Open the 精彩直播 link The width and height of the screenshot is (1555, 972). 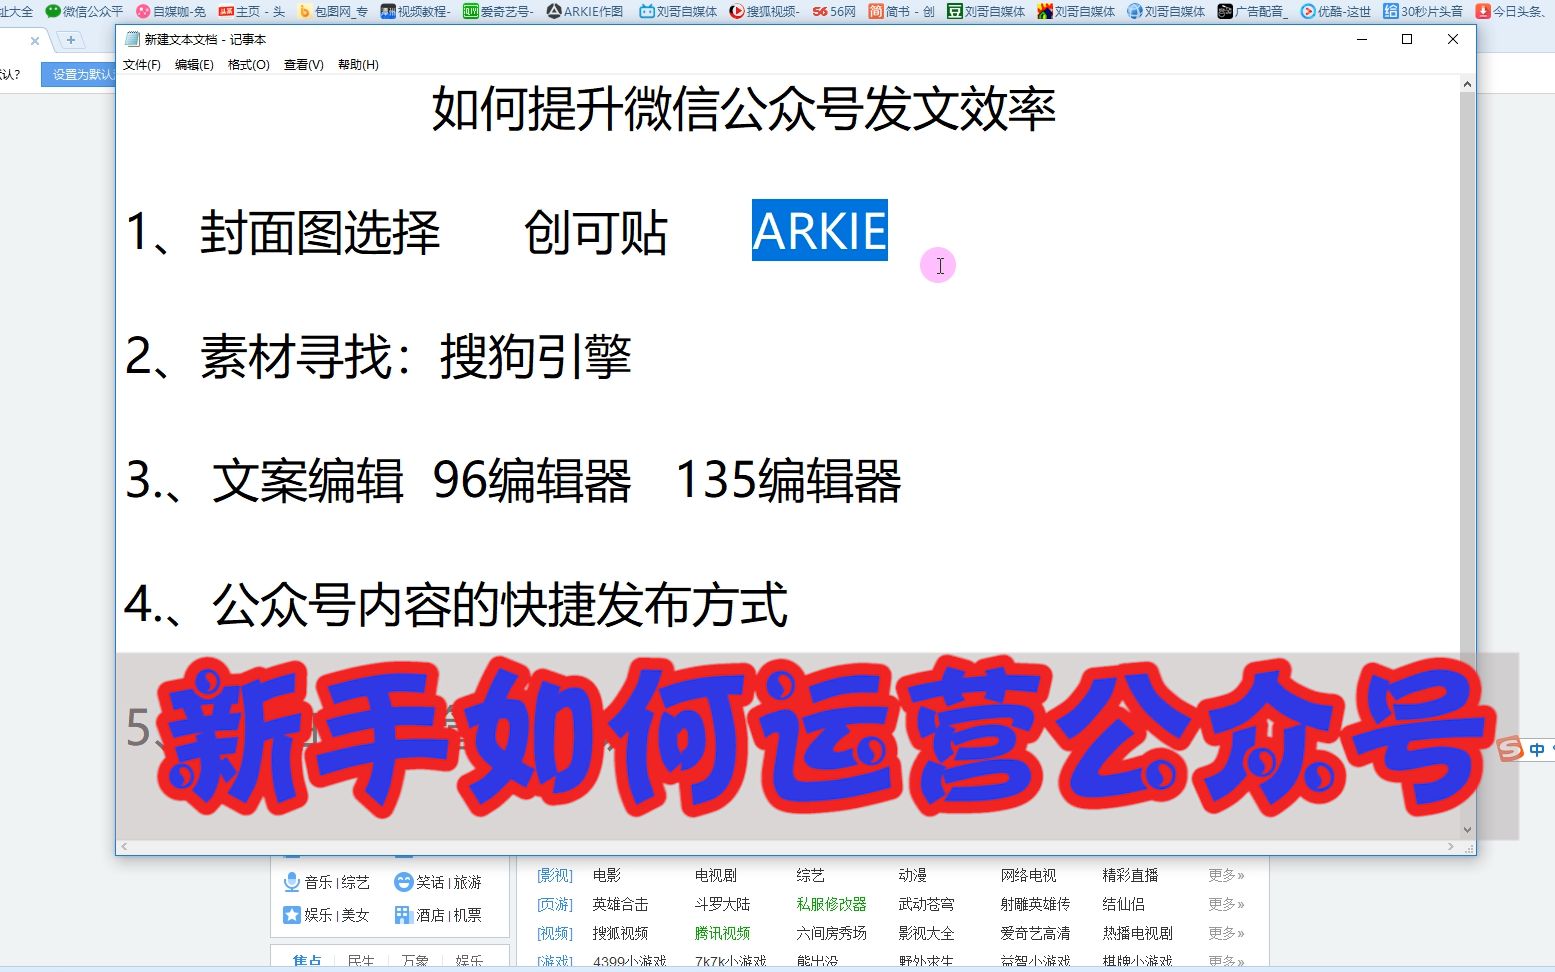(1131, 875)
